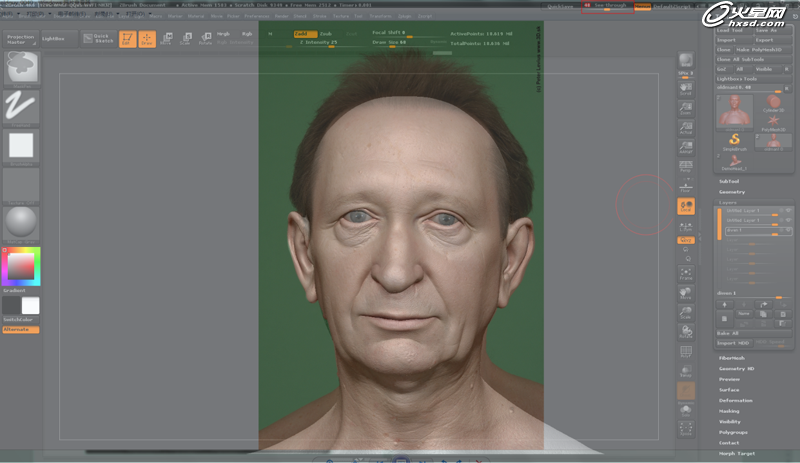Toggle Draw mode button

pos(147,39)
